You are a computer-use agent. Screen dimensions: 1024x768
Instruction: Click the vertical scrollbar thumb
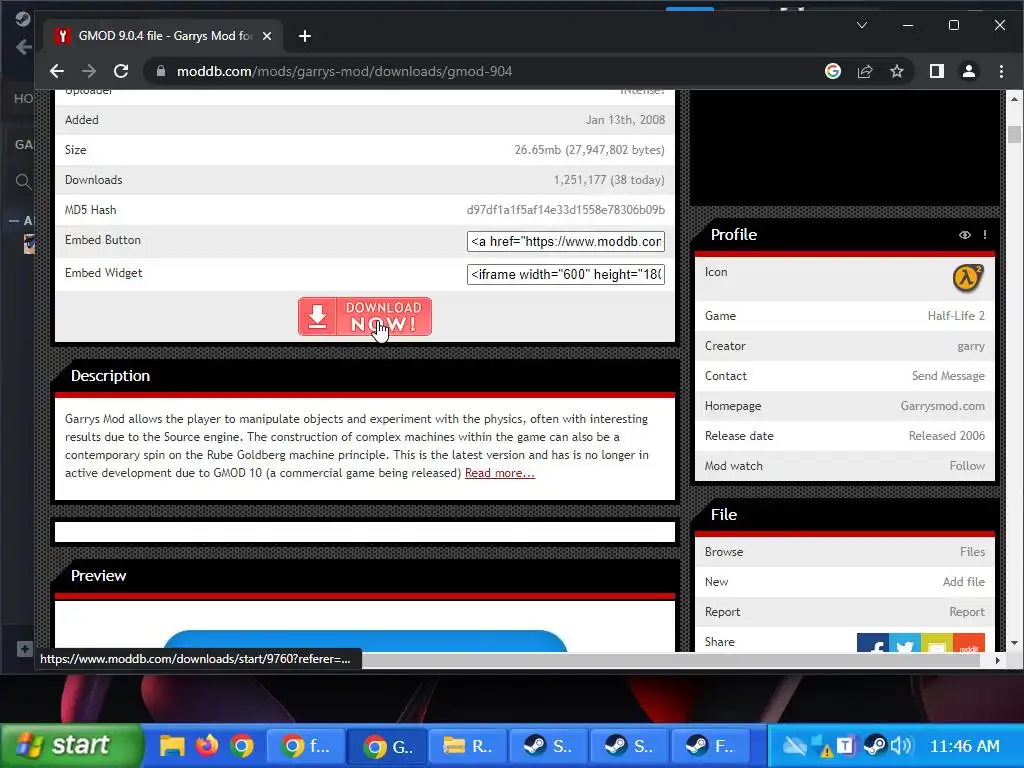(x=1014, y=134)
